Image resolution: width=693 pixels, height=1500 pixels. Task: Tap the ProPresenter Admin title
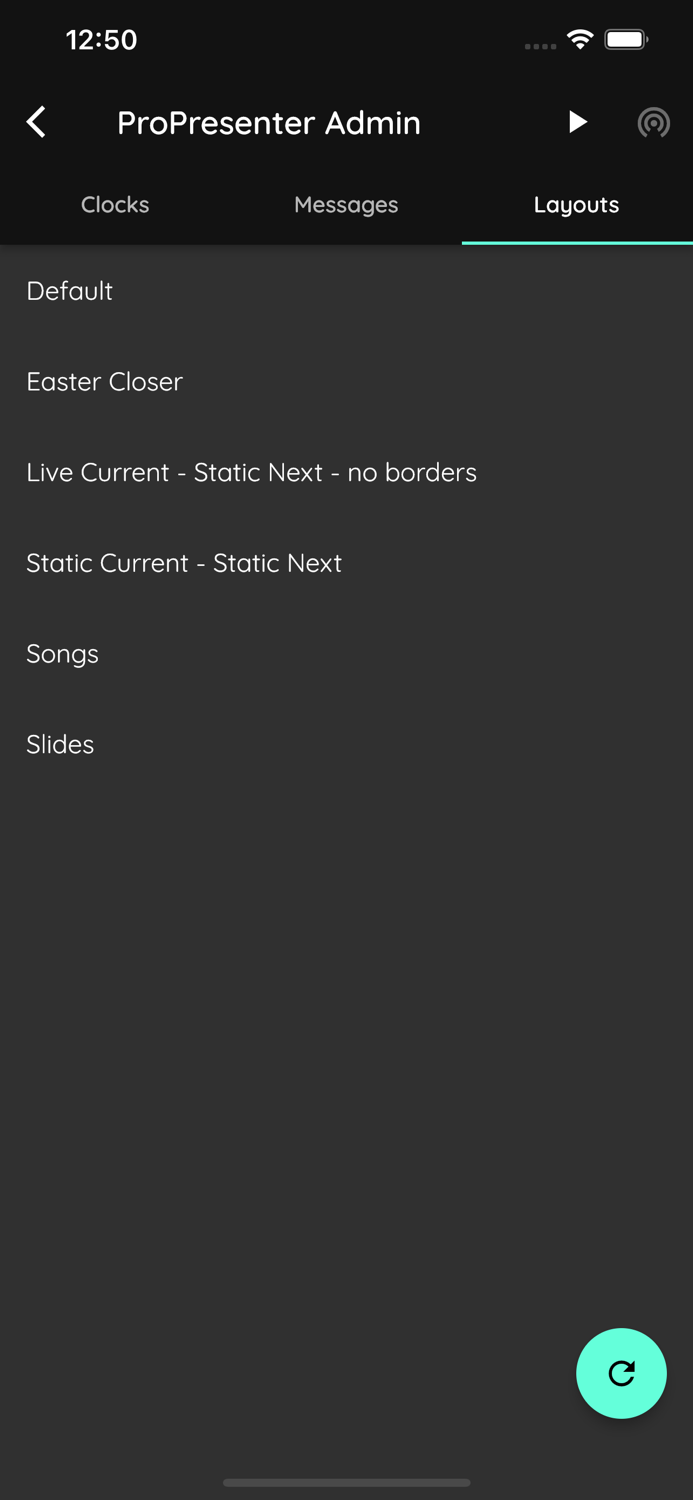coord(269,122)
